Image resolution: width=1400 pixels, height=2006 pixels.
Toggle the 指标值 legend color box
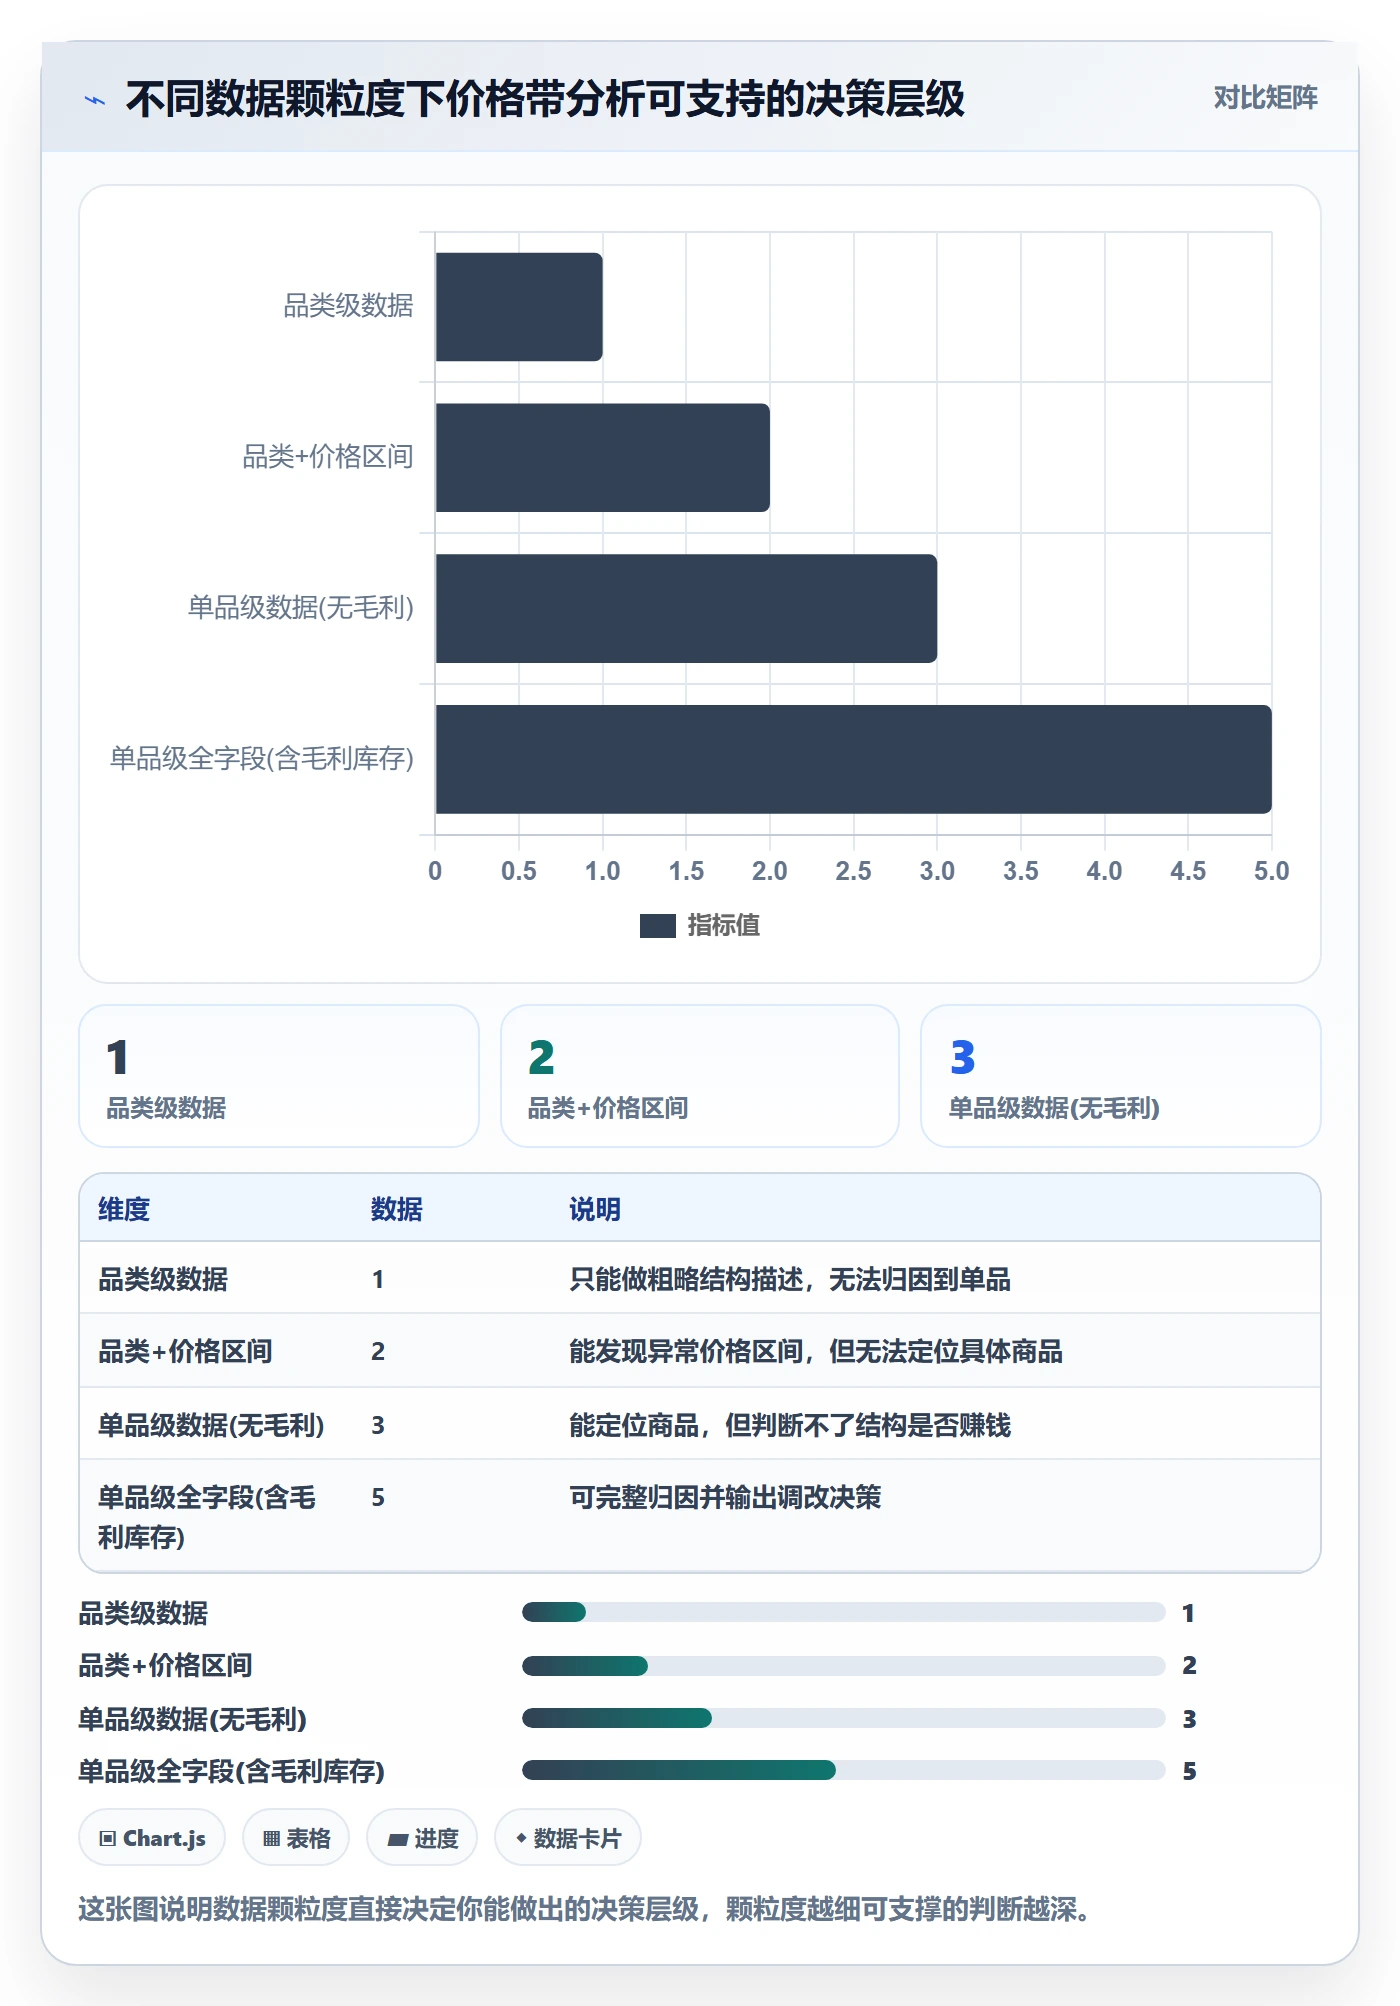[658, 926]
